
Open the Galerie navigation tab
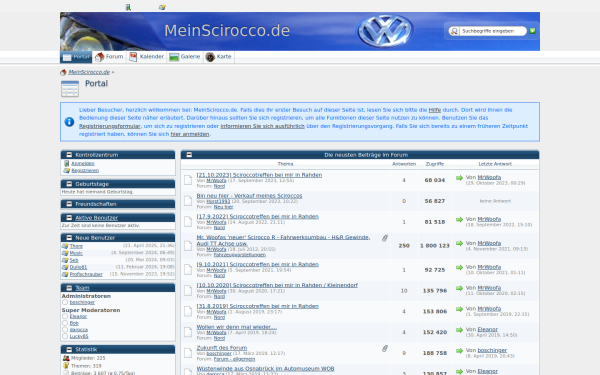pos(185,57)
